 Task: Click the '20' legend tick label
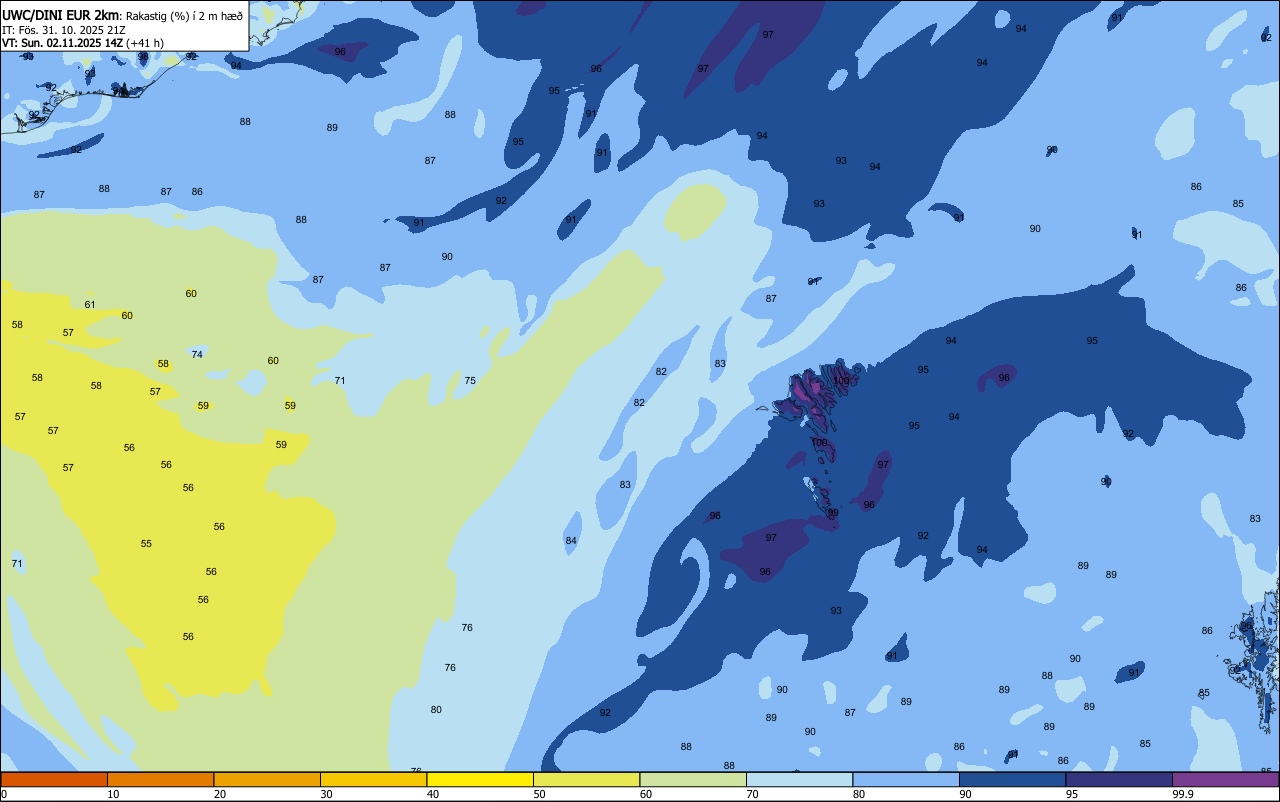pos(220,794)
